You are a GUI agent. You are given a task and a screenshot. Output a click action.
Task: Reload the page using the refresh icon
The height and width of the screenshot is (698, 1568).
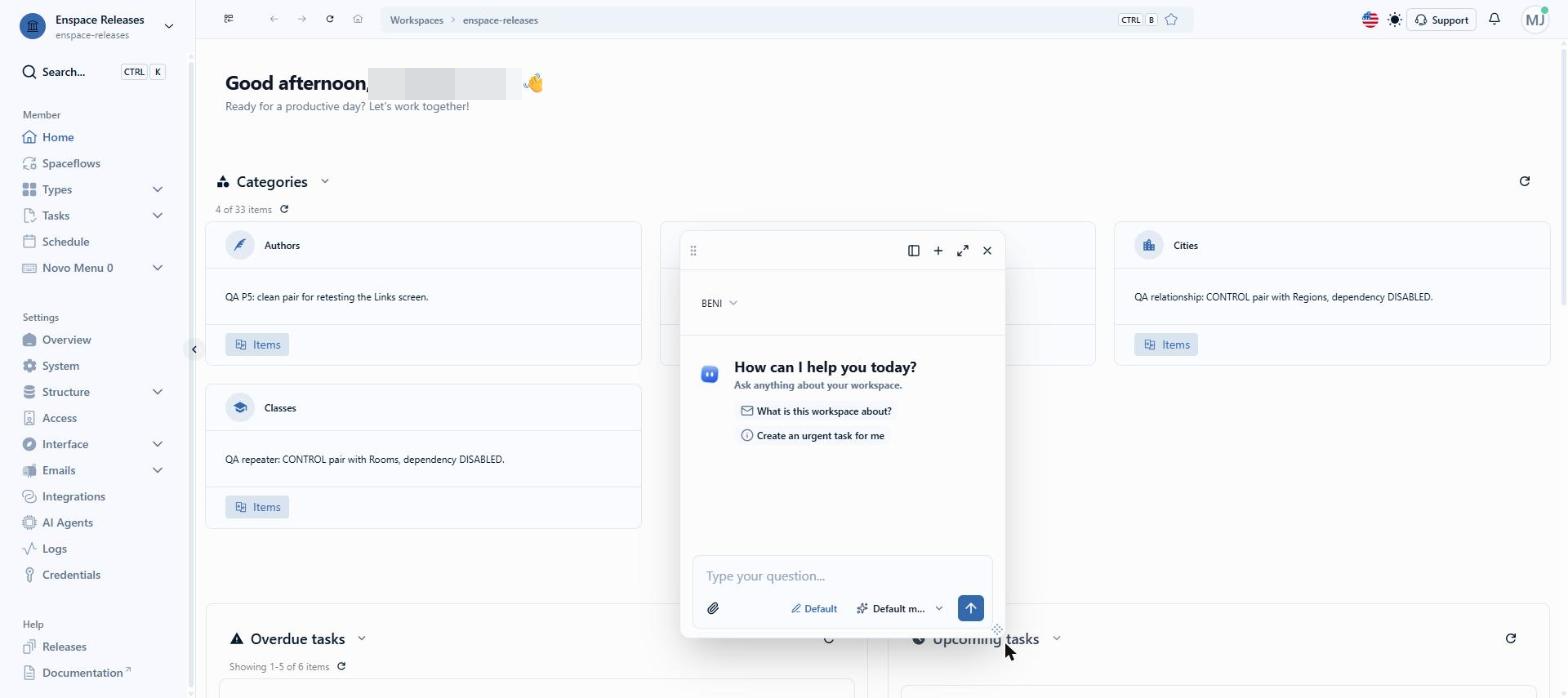330,19
